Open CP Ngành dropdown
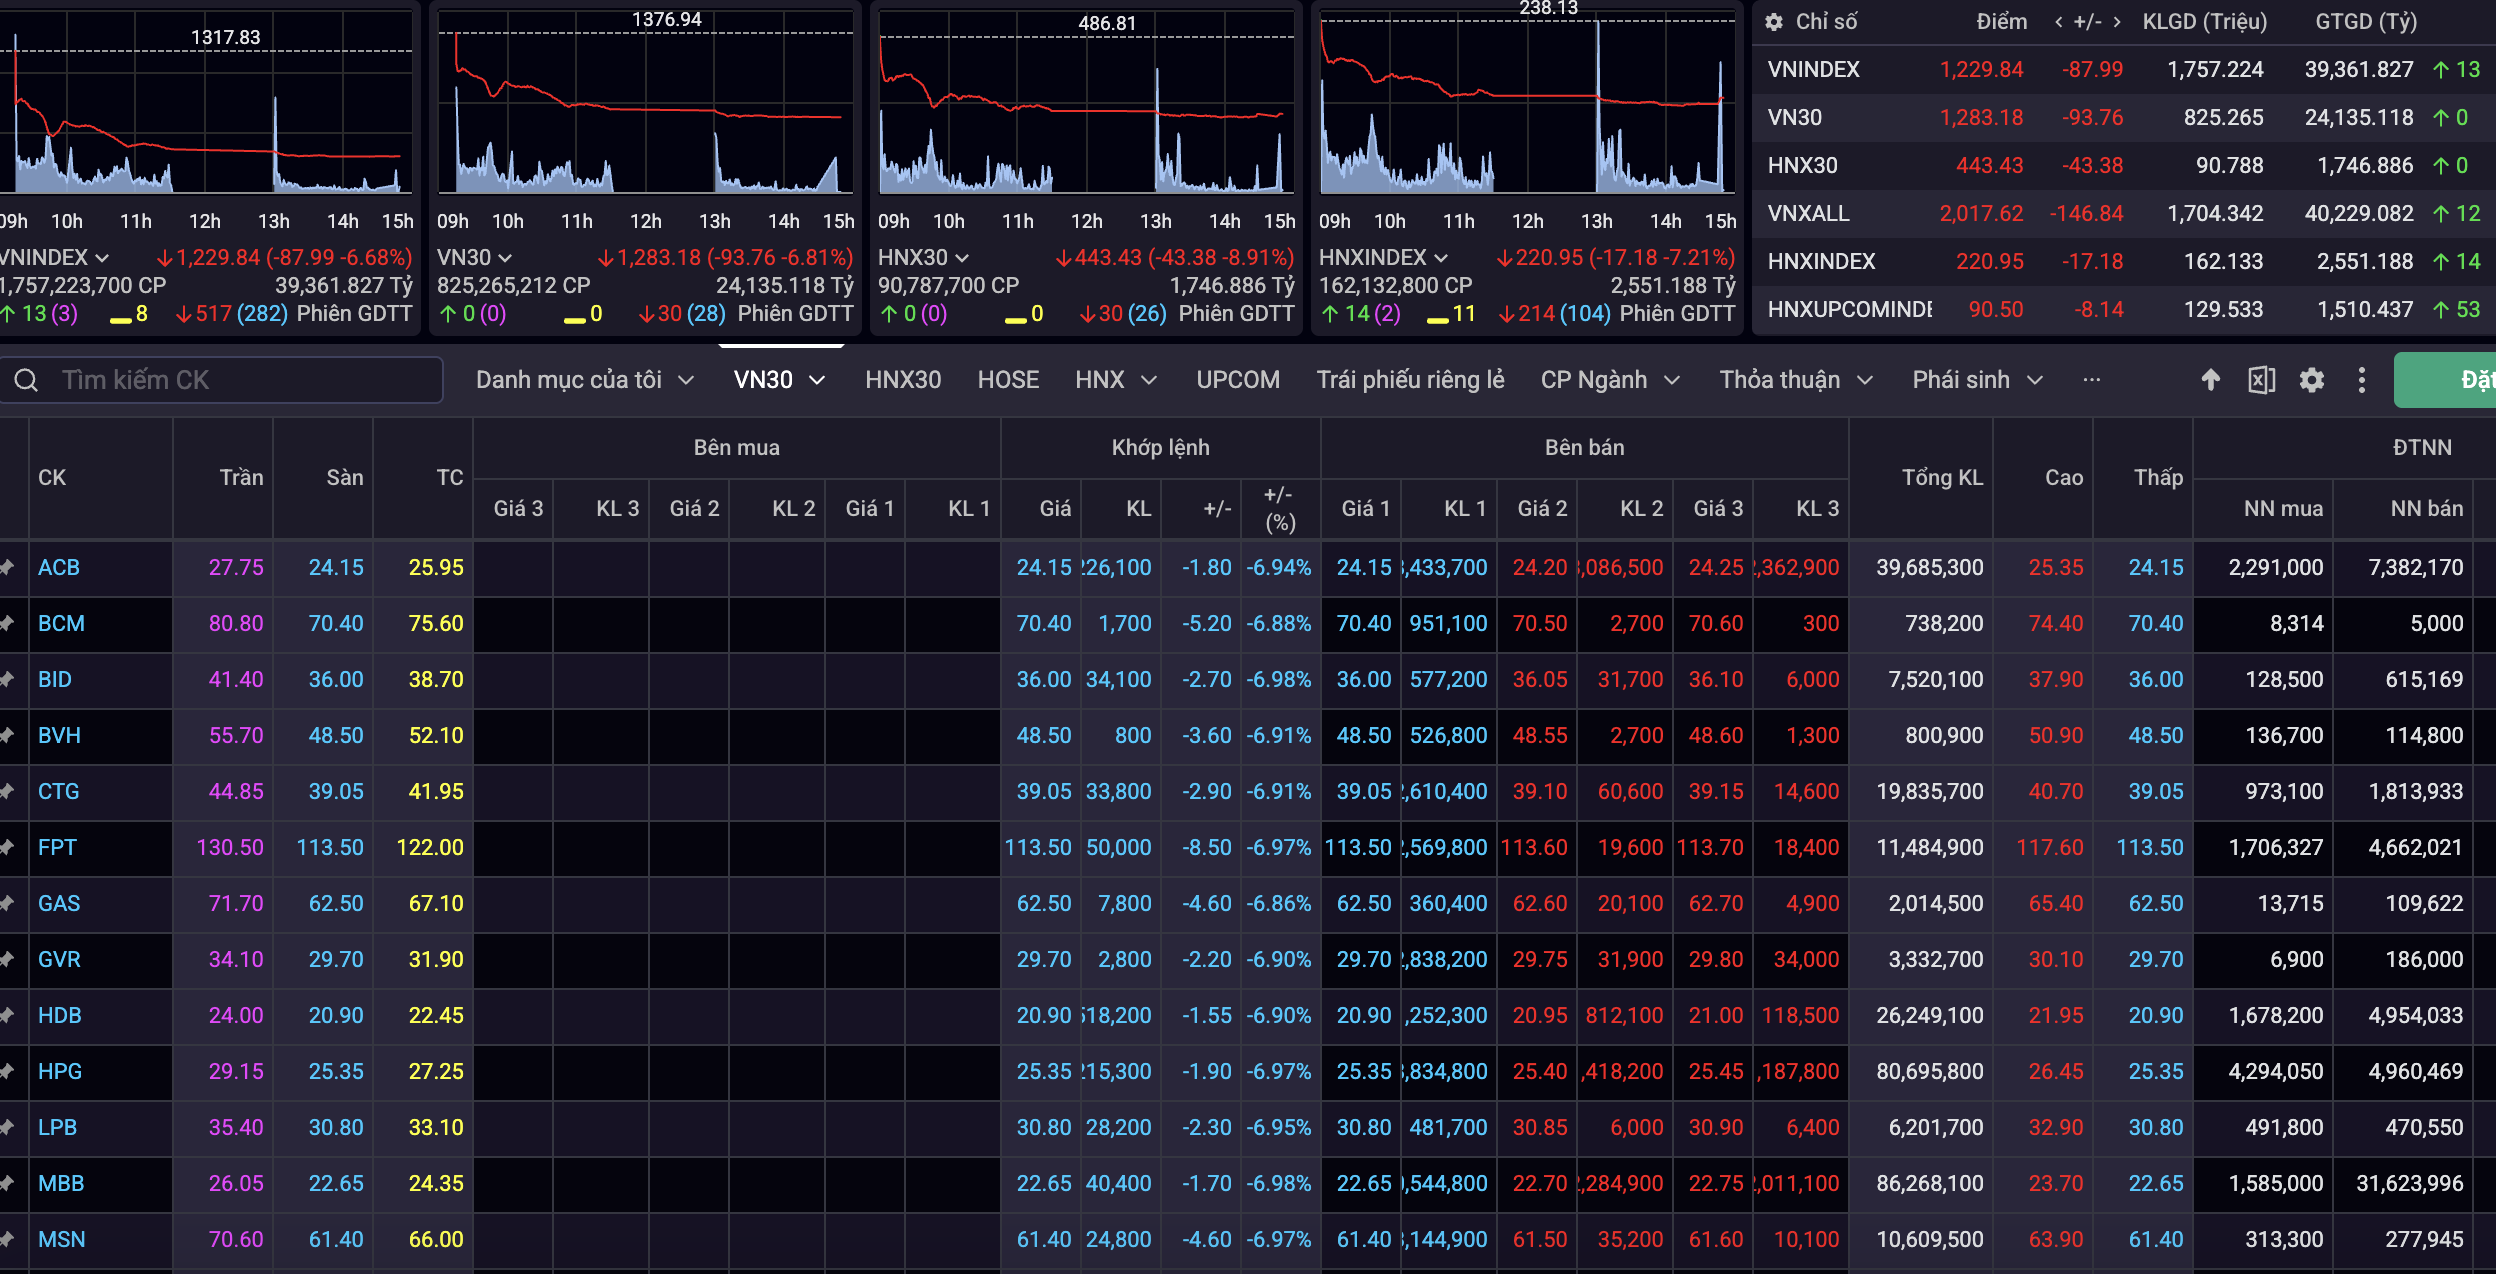The height and width of the screenshot is (1274, 2496). (x=1610, y=380)
